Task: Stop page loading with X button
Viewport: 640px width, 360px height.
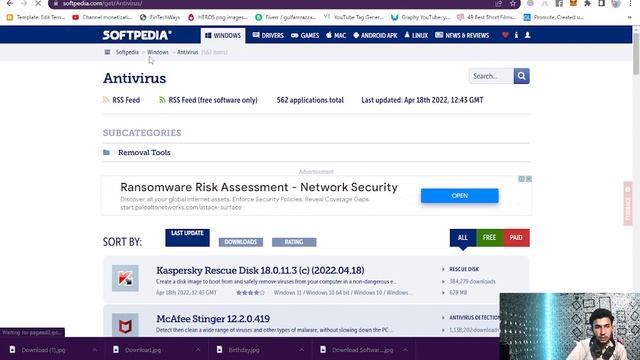Action: (38, 3)
